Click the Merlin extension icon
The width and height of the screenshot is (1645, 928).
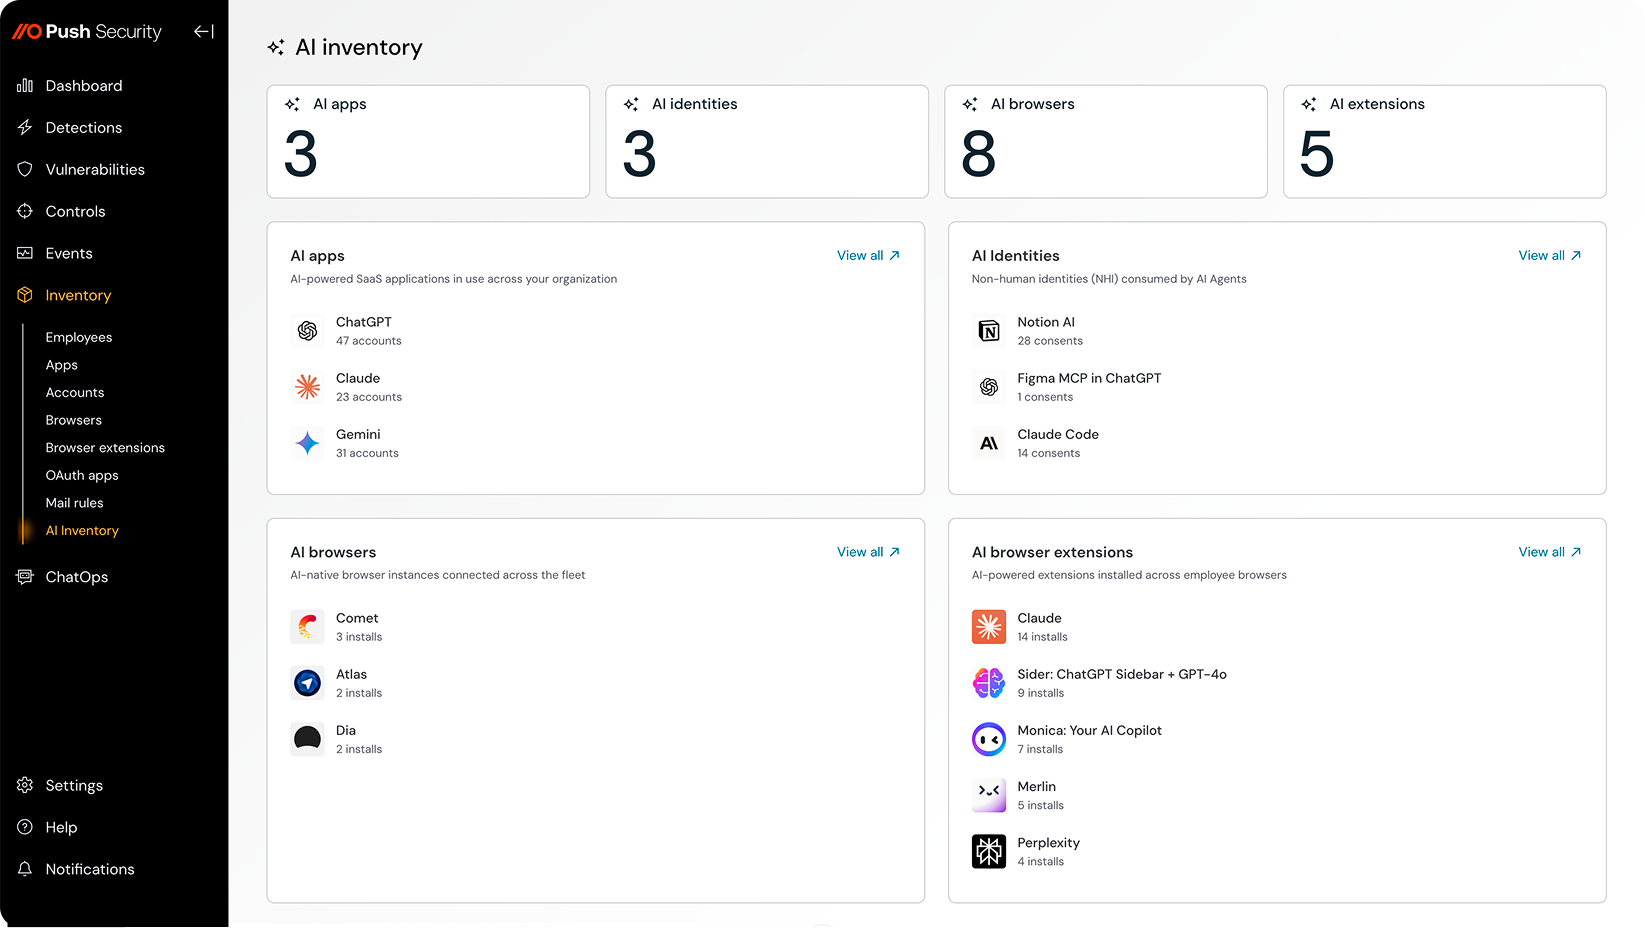click(988, 795)
